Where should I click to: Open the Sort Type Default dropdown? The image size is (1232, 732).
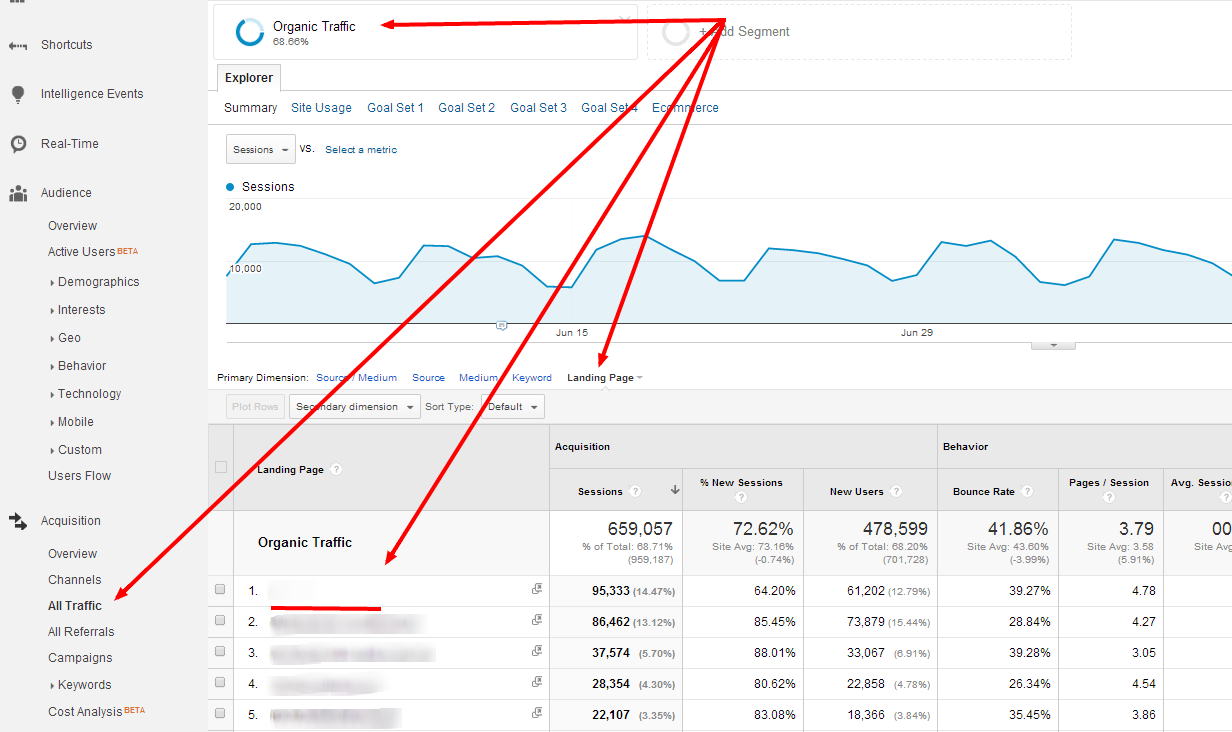512,406
